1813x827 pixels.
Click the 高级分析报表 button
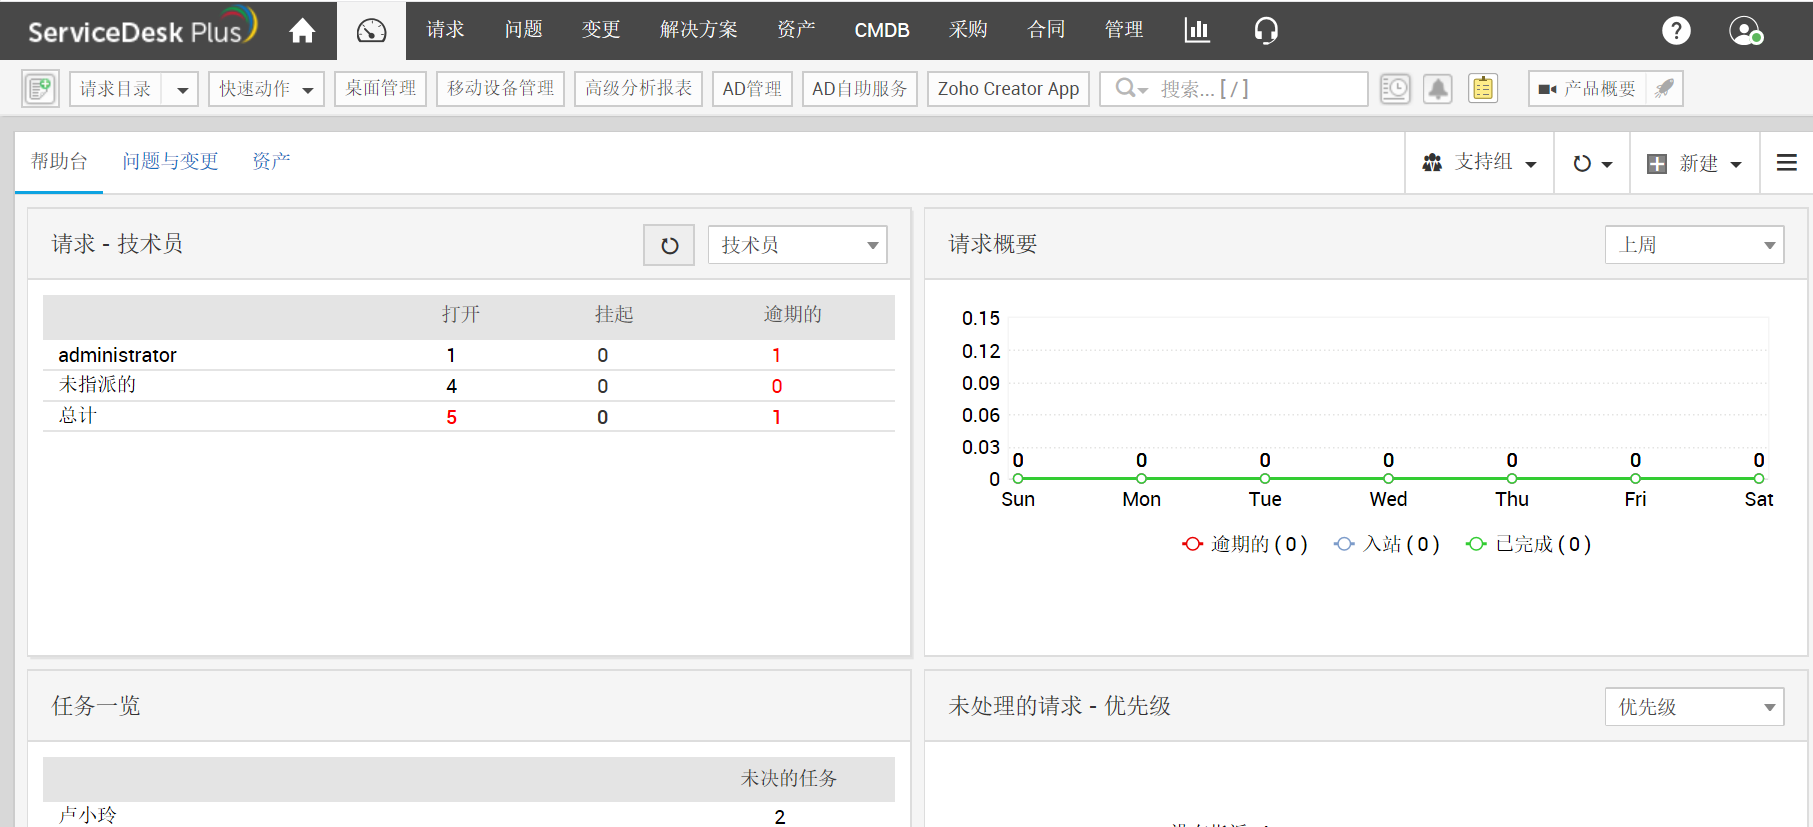639,89
